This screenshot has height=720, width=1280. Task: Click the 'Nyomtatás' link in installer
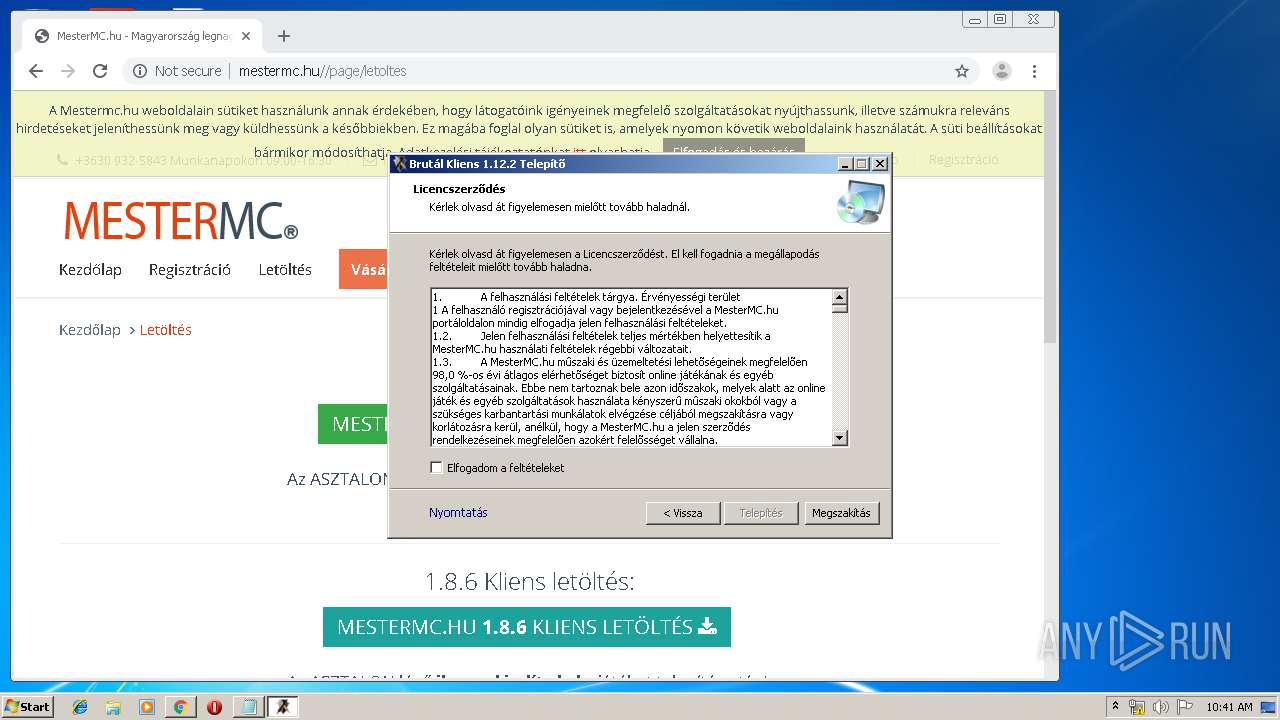[x=458, y=513]
